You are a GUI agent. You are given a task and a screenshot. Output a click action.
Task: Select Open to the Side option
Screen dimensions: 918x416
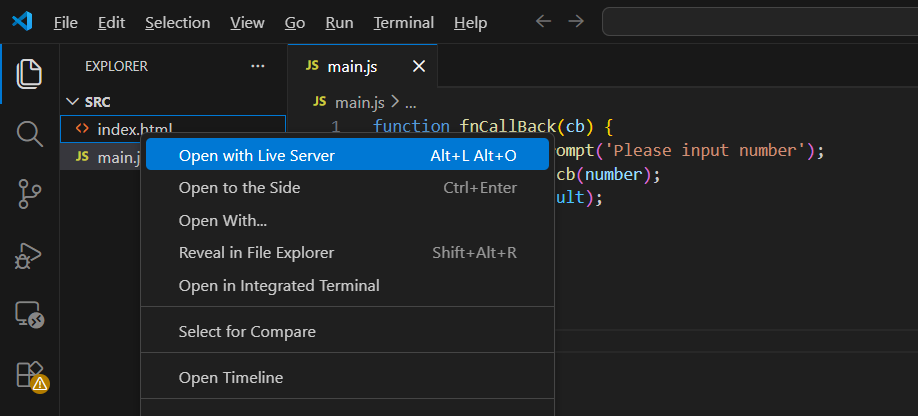239,187
